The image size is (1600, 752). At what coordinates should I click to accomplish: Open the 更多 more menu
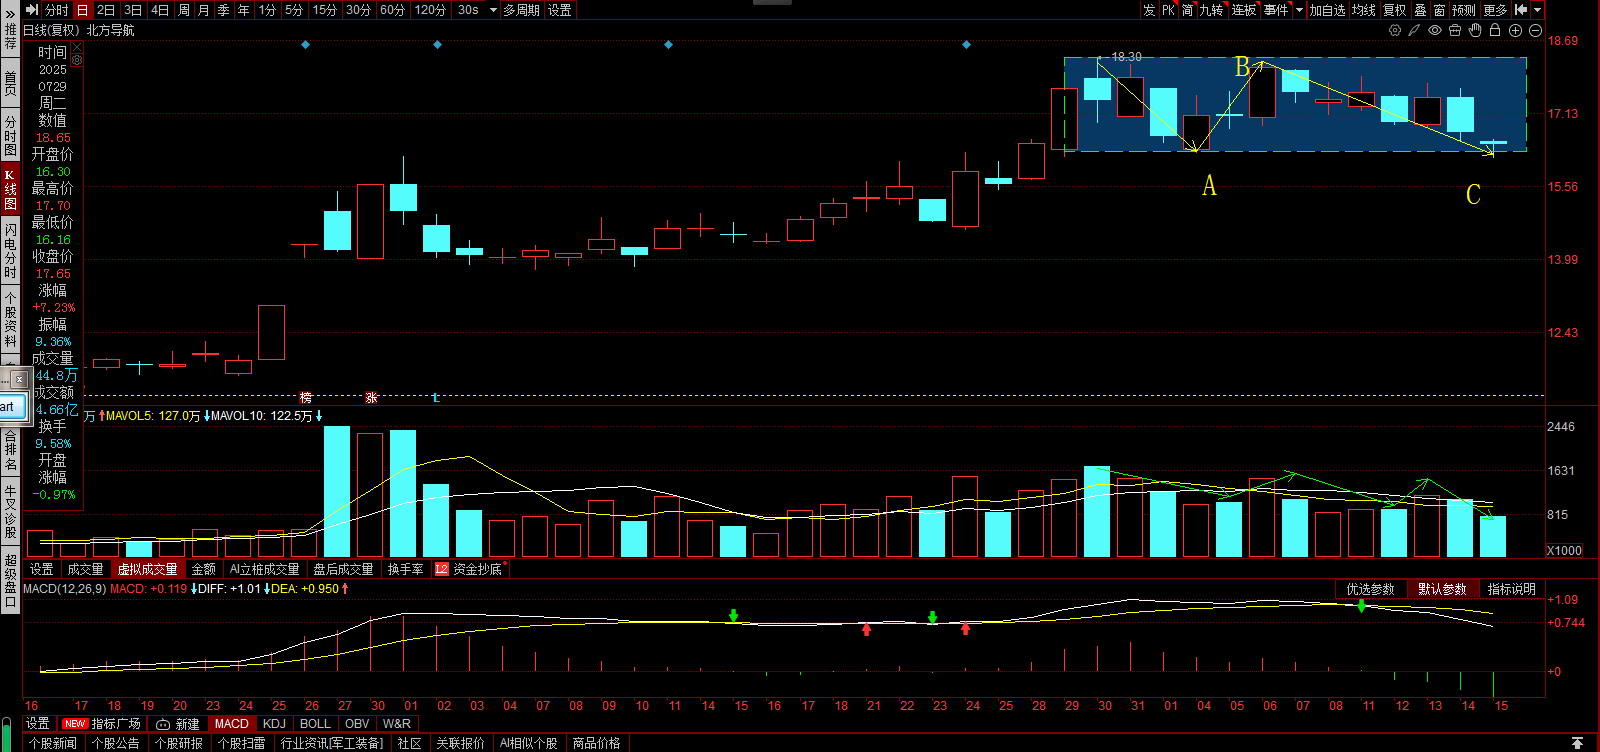[x=1495, y=10]
